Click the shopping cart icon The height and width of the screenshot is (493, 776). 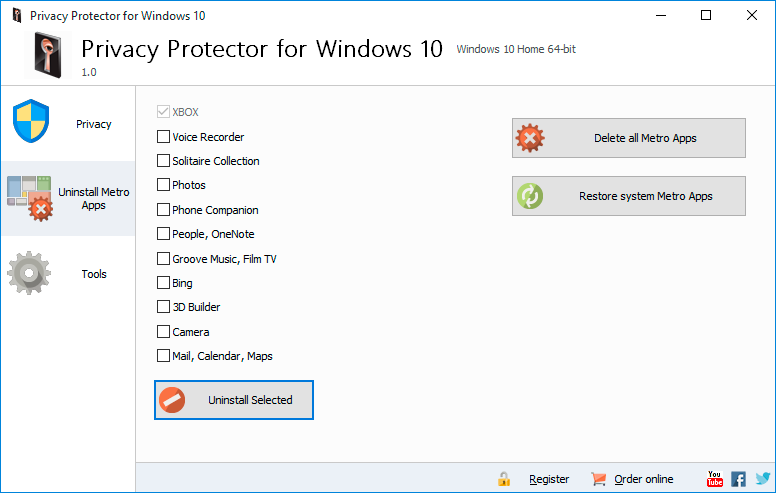(598, 479)
